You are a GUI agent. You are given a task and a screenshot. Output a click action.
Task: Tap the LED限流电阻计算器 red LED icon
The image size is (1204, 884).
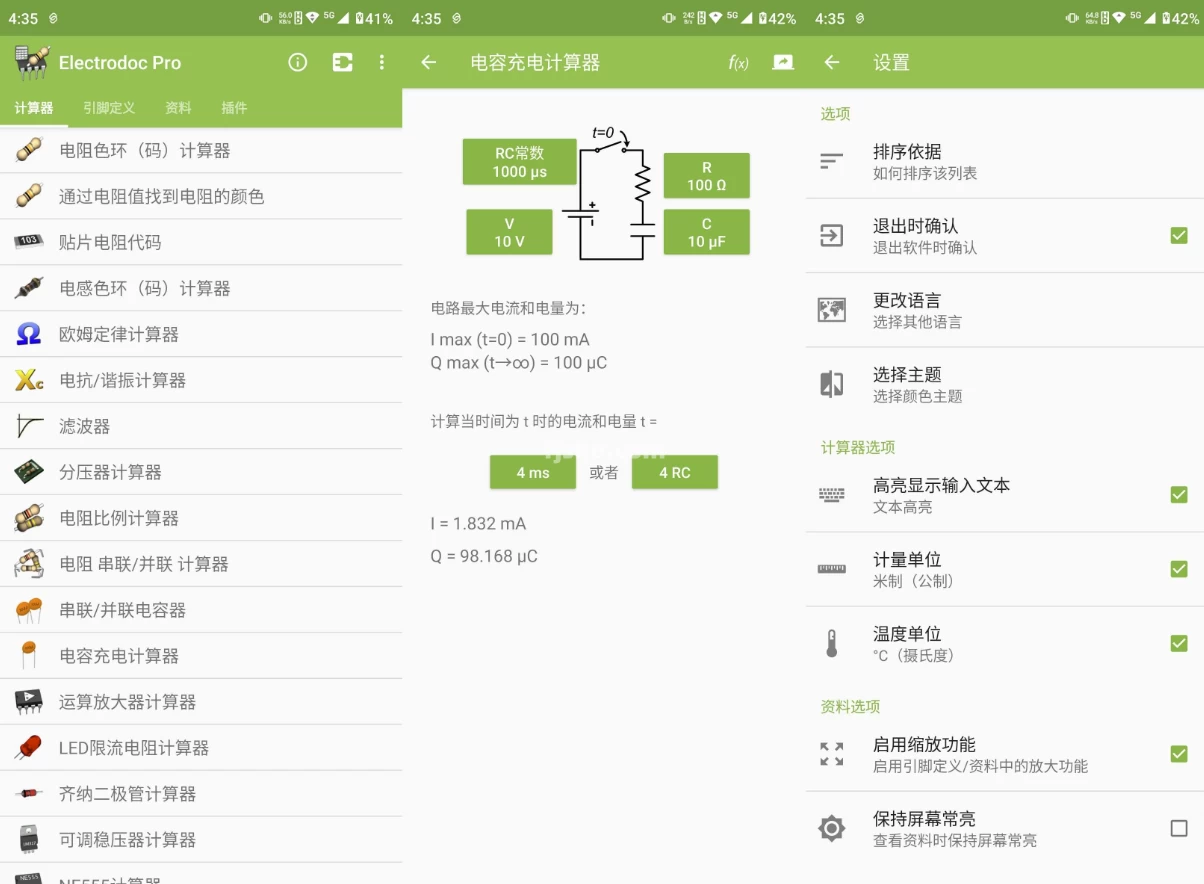pos(29,748)
